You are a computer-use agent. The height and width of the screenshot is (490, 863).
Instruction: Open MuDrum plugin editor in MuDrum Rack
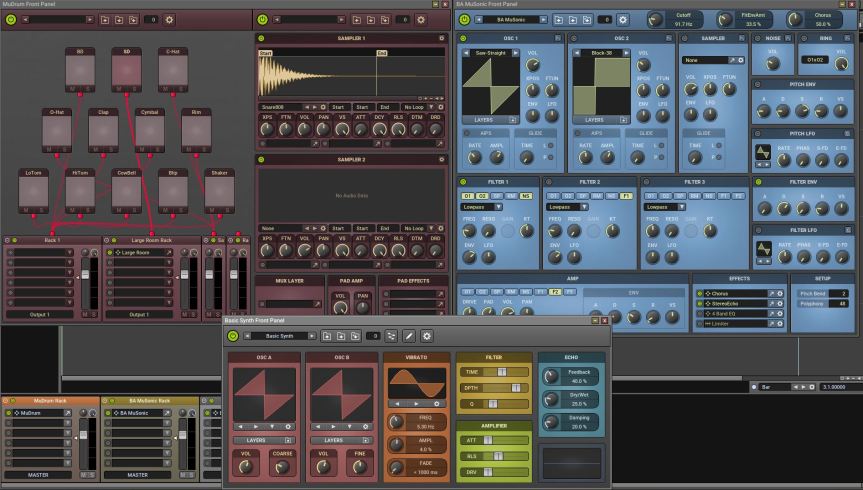pyautogui.click(x=67, y=412)
